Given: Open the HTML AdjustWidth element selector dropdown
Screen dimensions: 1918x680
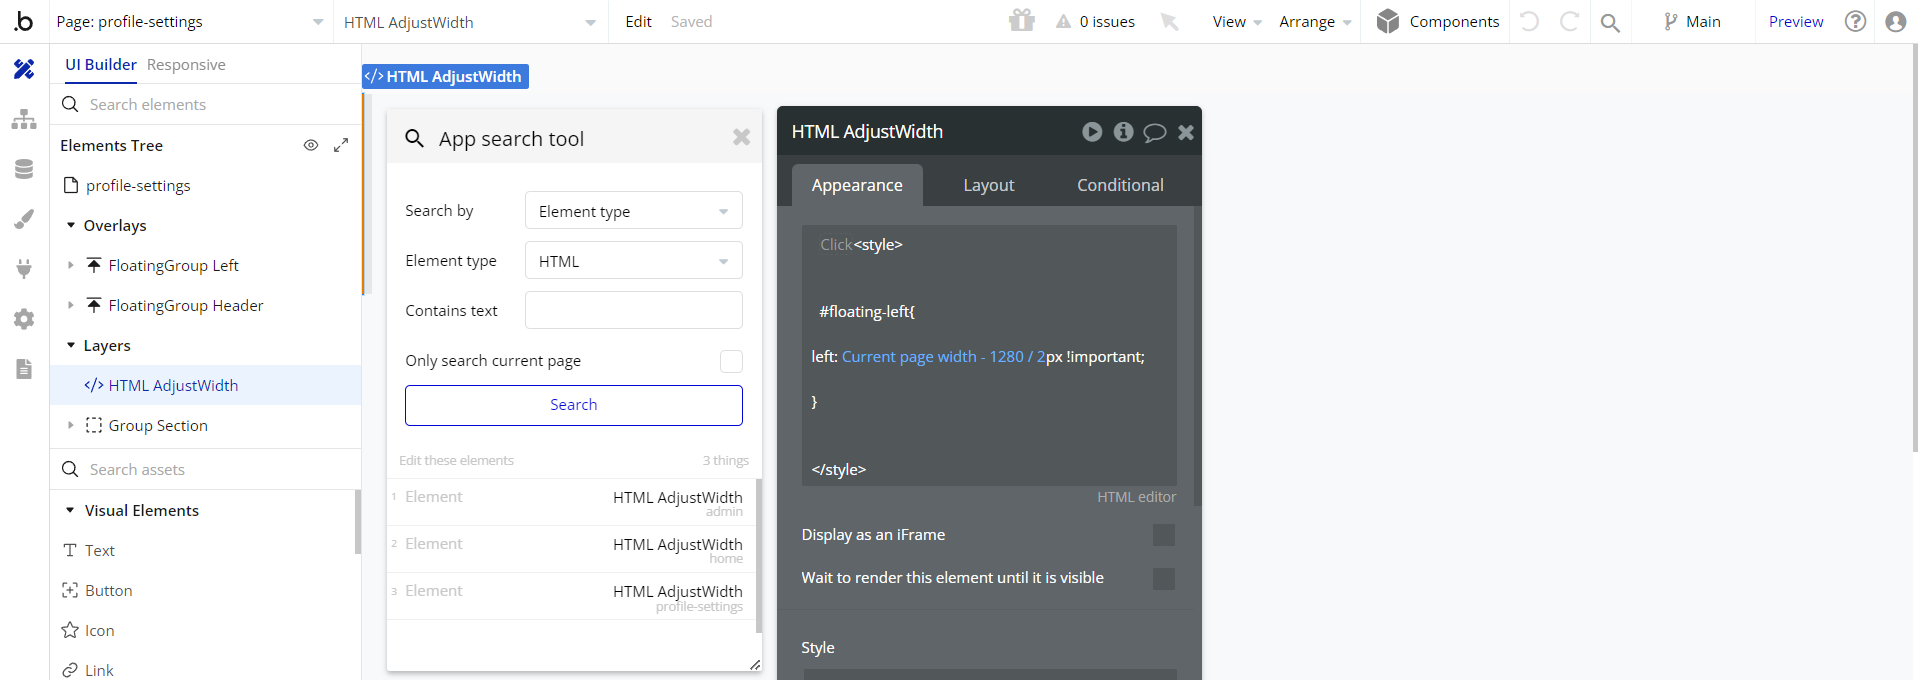Looking at the screenshot, I should (470, 21).
